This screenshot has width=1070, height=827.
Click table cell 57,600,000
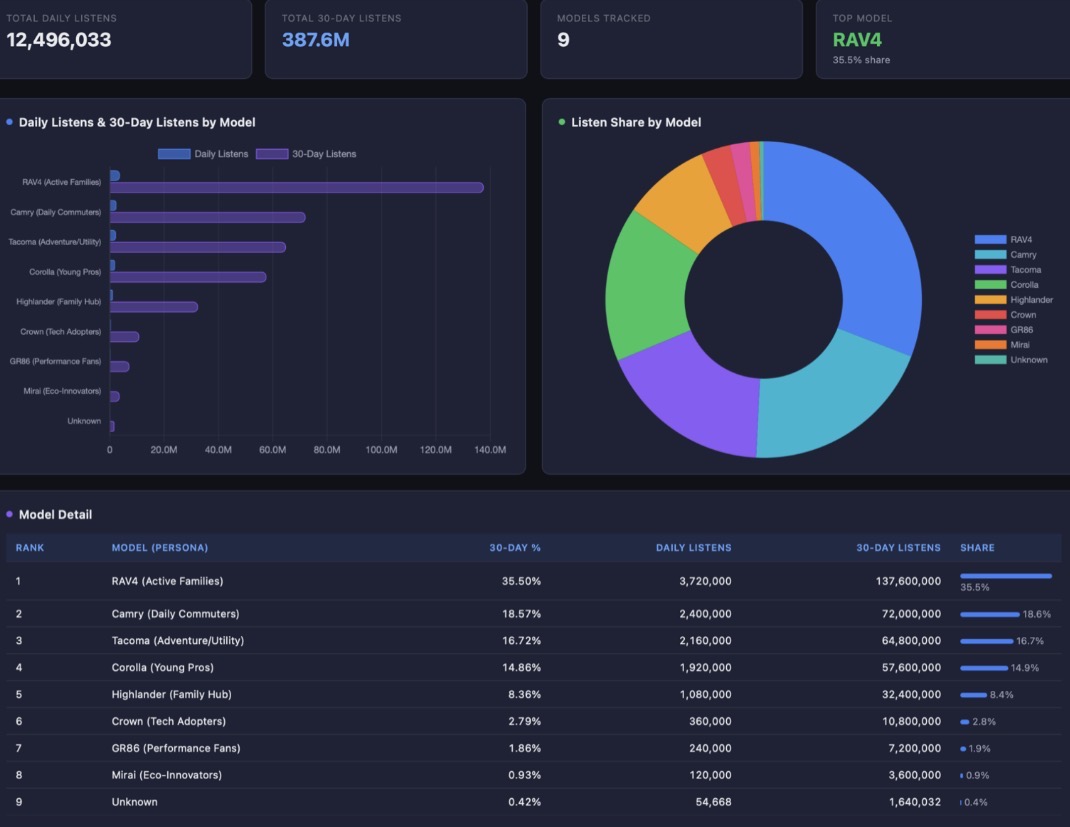(911, 667)
